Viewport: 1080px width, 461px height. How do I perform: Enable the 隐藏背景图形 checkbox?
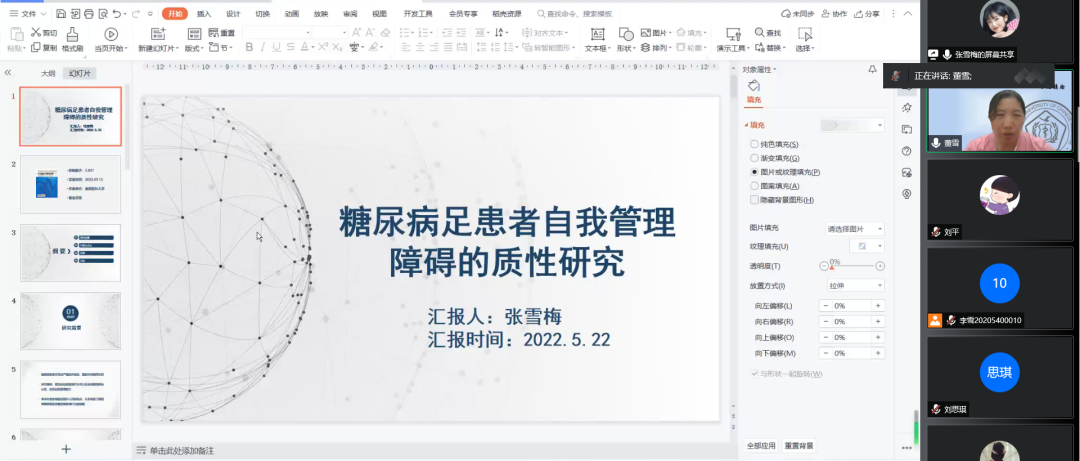[x=754, y=200]
